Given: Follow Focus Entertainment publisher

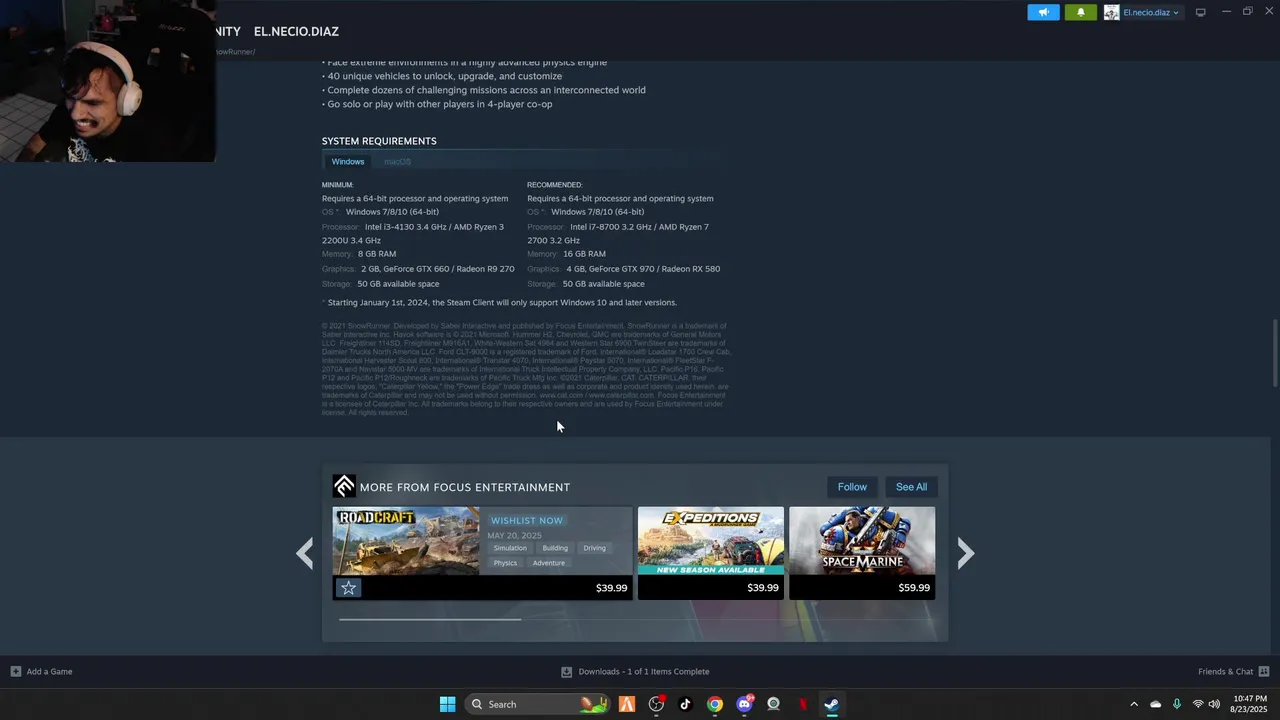Looking at the screenshot, I should pyautogui.click(x=852, y=487).
